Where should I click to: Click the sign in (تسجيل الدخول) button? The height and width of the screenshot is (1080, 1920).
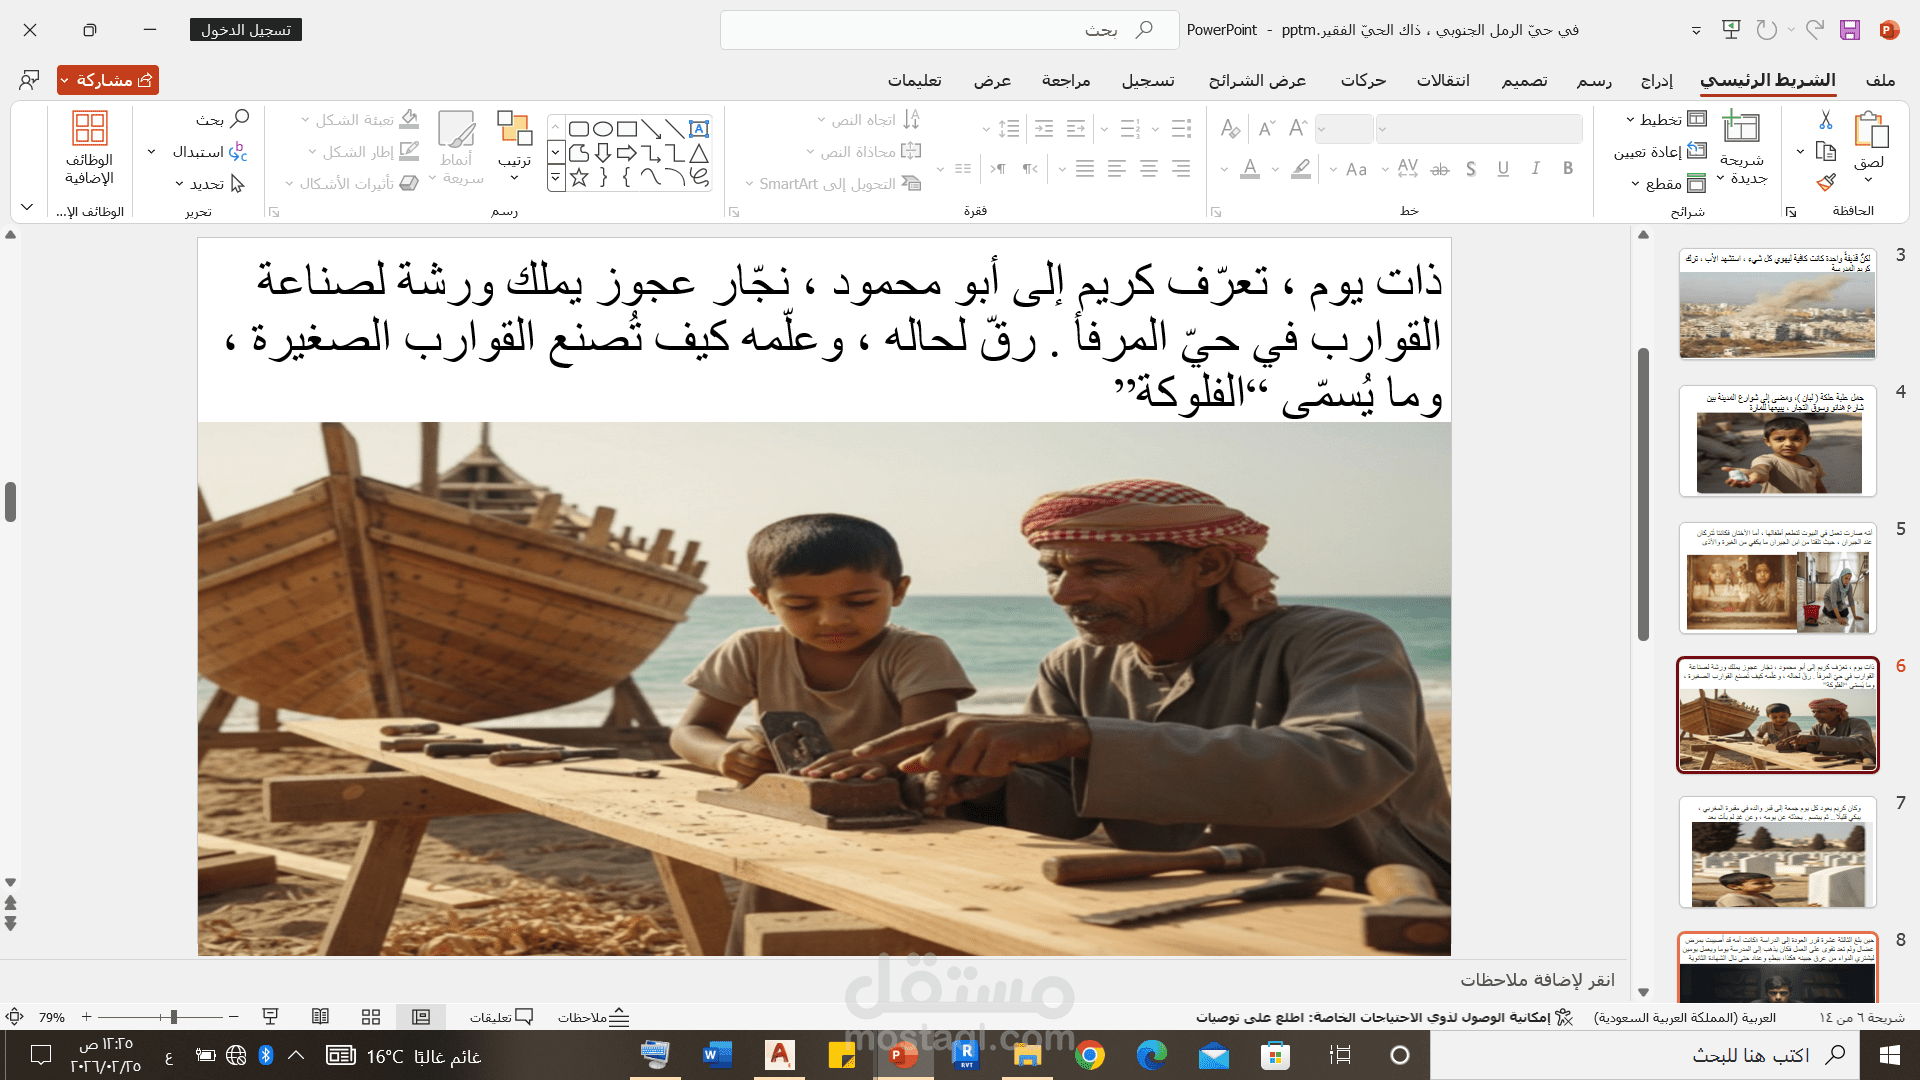point(245,30)
